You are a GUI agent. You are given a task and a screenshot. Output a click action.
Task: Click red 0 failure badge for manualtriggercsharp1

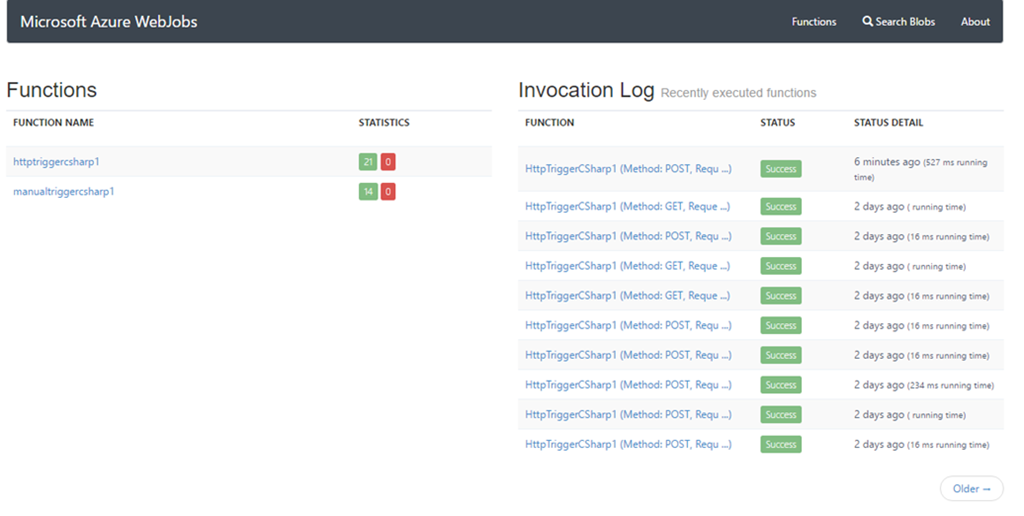388,191
